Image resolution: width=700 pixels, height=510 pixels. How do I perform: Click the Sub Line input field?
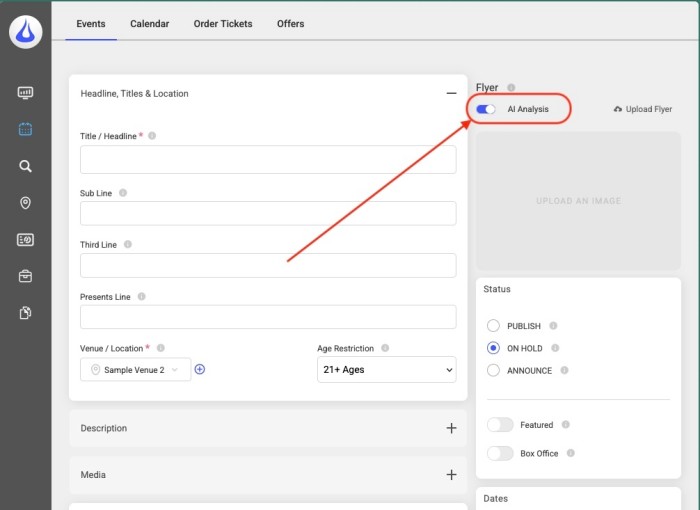[268, 213]
